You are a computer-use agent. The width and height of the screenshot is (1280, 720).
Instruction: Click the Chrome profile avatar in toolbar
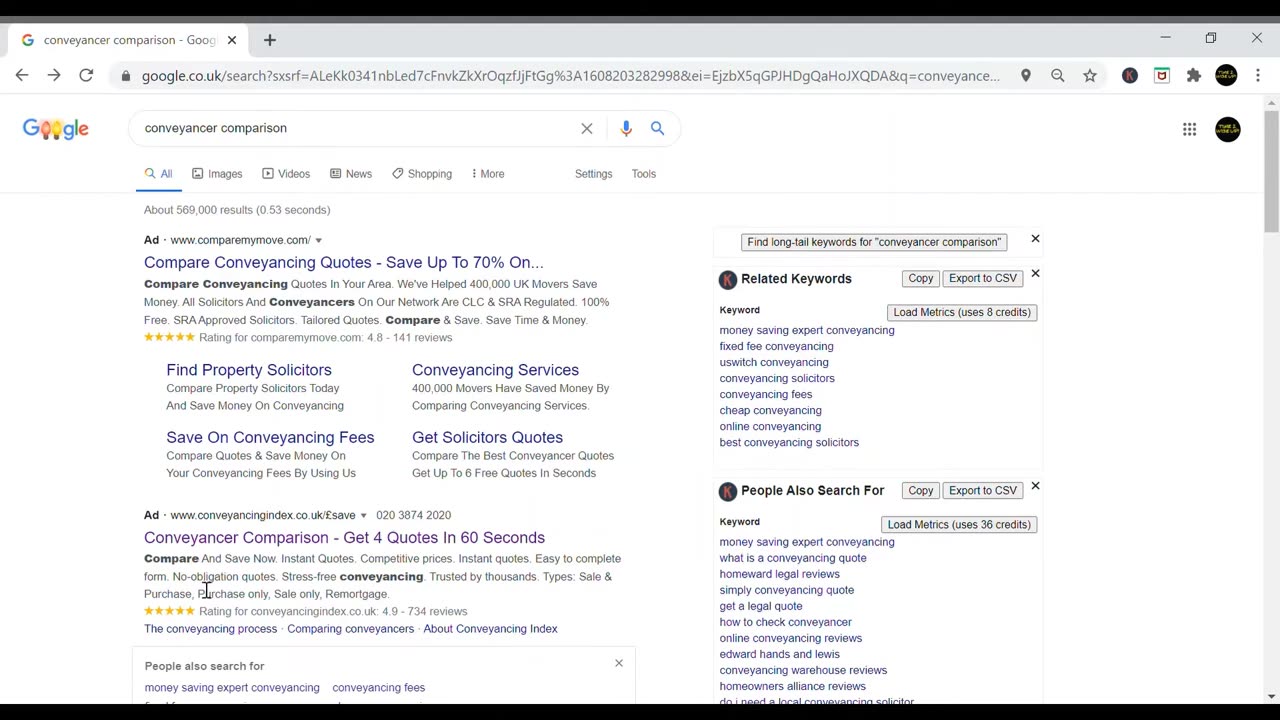pos(1226,75)
